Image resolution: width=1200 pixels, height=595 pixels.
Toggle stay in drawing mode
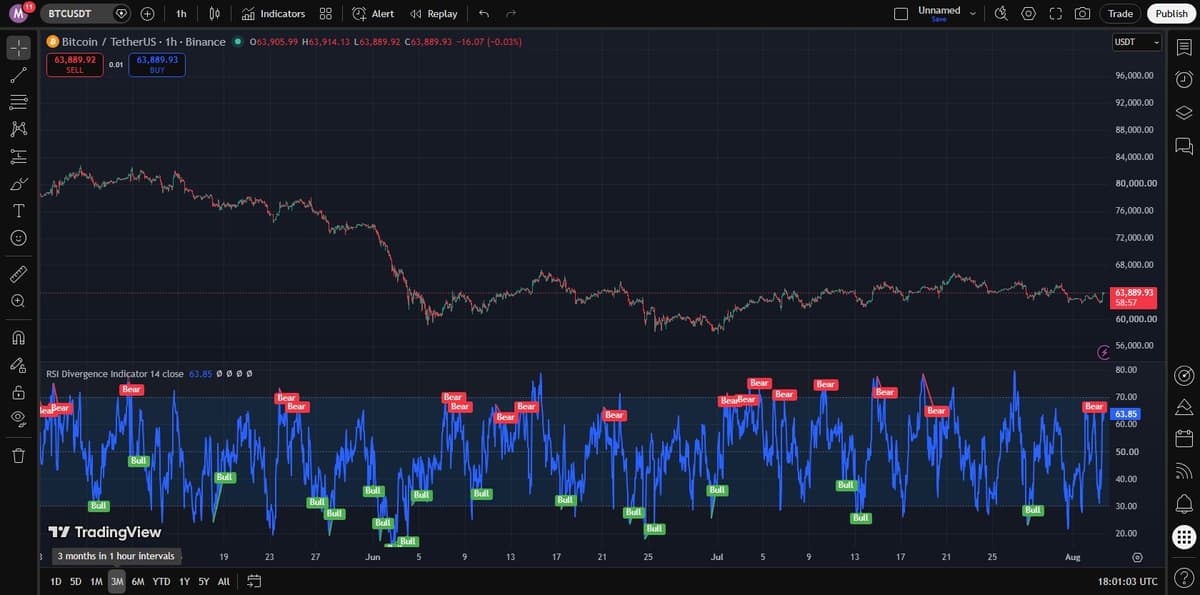click(18, 364)
